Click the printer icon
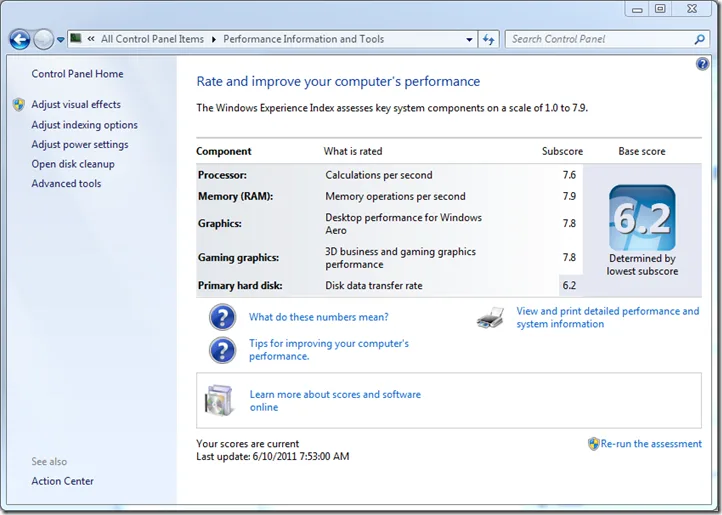 [x=490, y=318]
